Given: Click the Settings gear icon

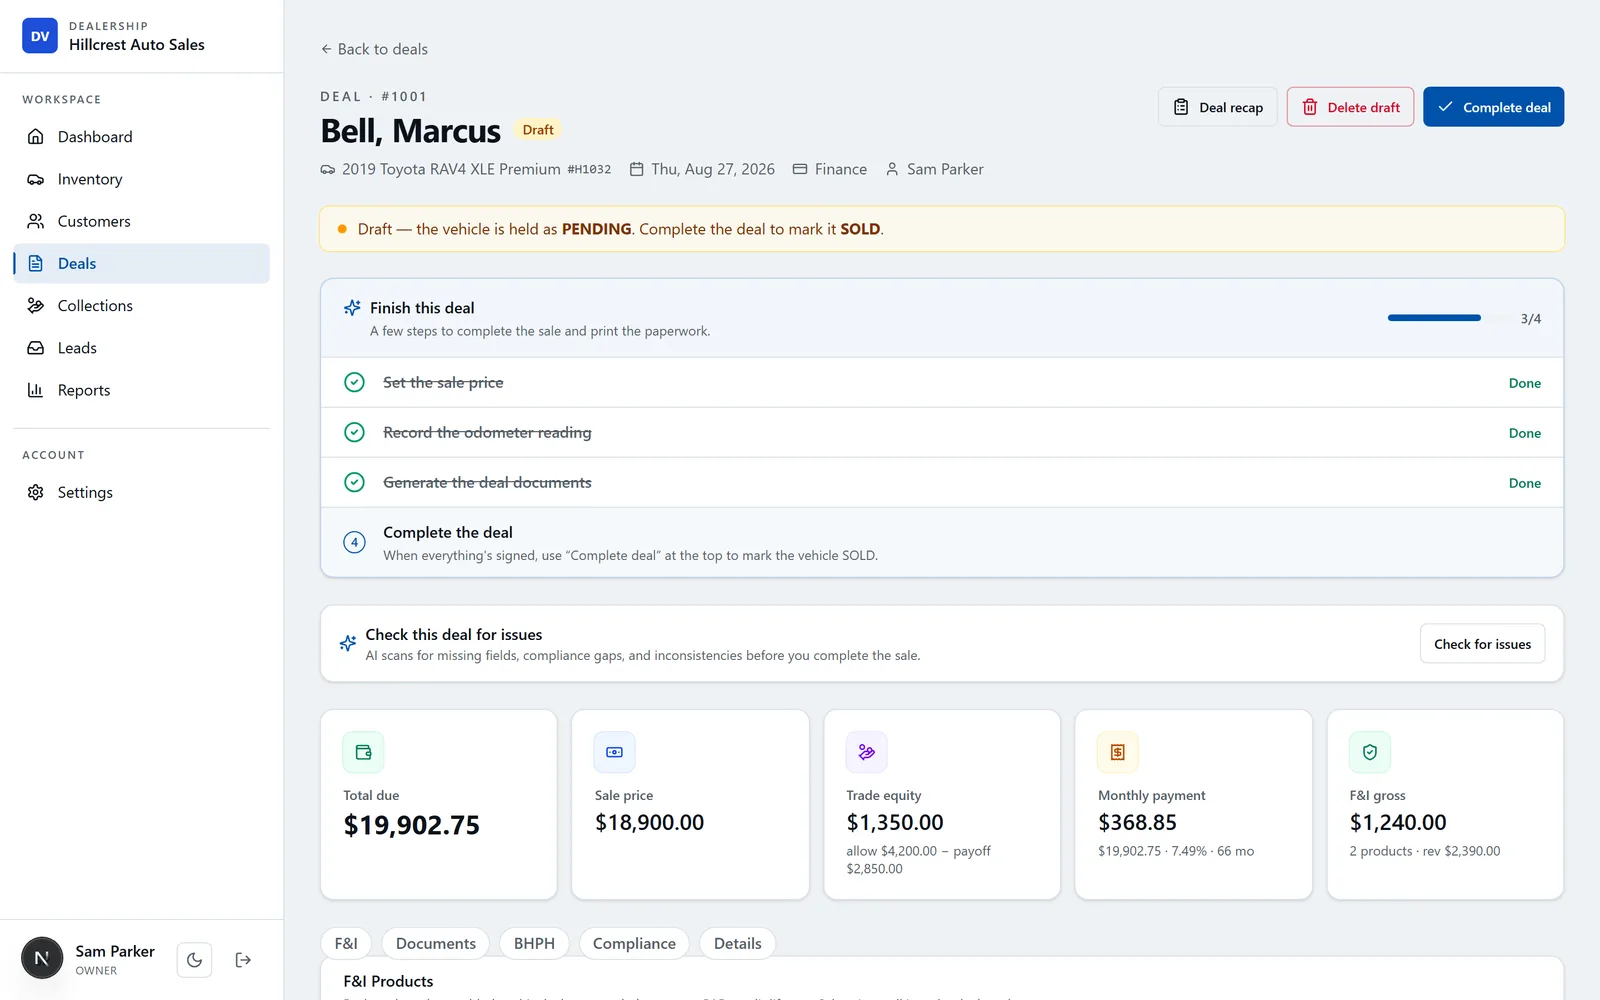Looking at the screenshot, I should pyautogui.click(x=36, y=492).
